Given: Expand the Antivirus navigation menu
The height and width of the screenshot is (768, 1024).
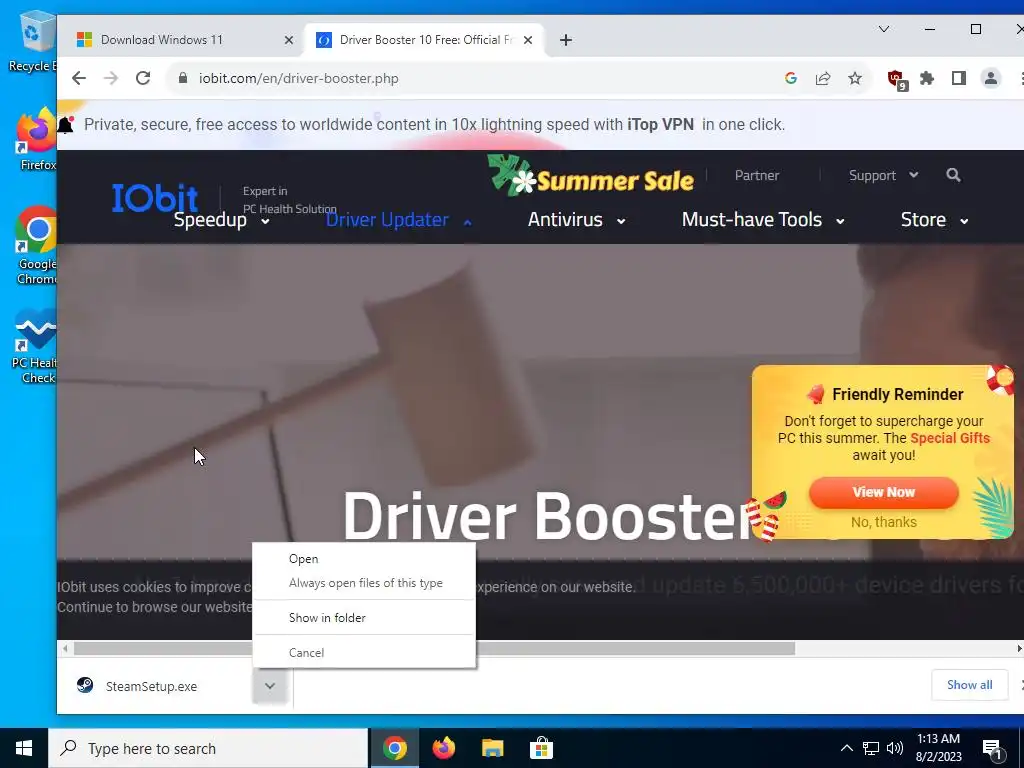Looking at the screenshot, I should [x=577, y=220].
